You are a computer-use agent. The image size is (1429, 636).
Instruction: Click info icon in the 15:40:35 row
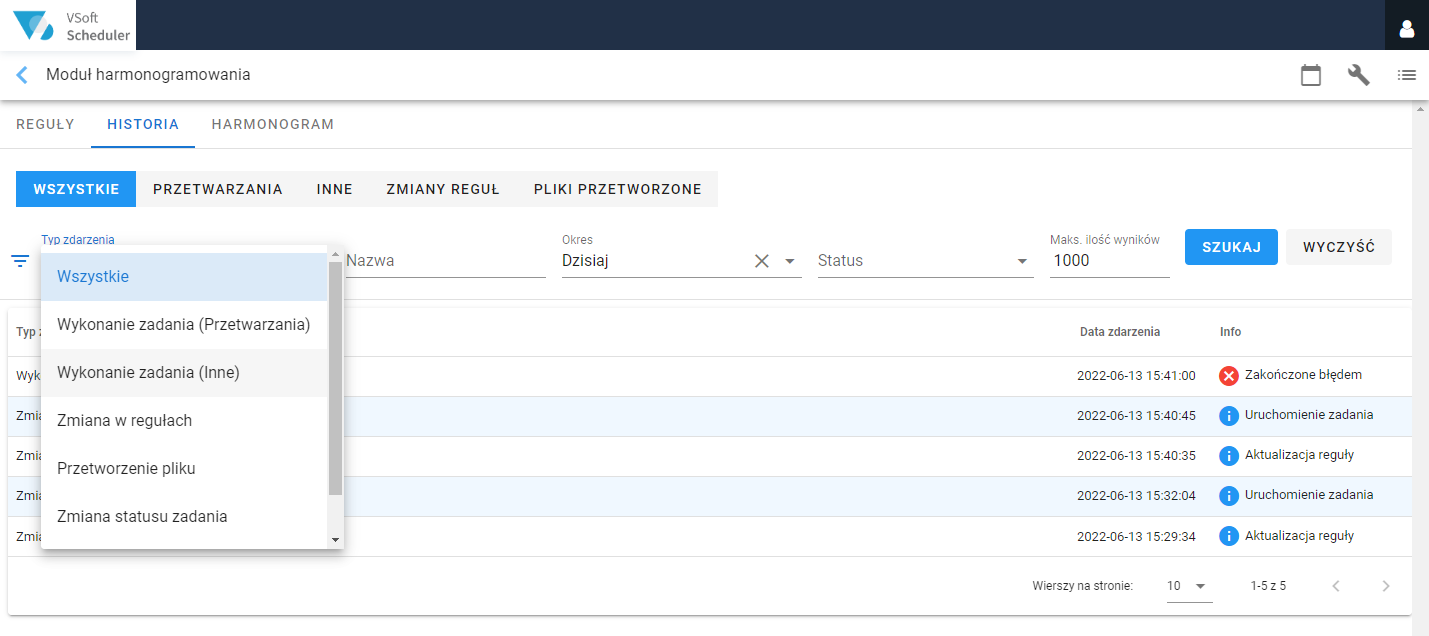coord(1229,456)
